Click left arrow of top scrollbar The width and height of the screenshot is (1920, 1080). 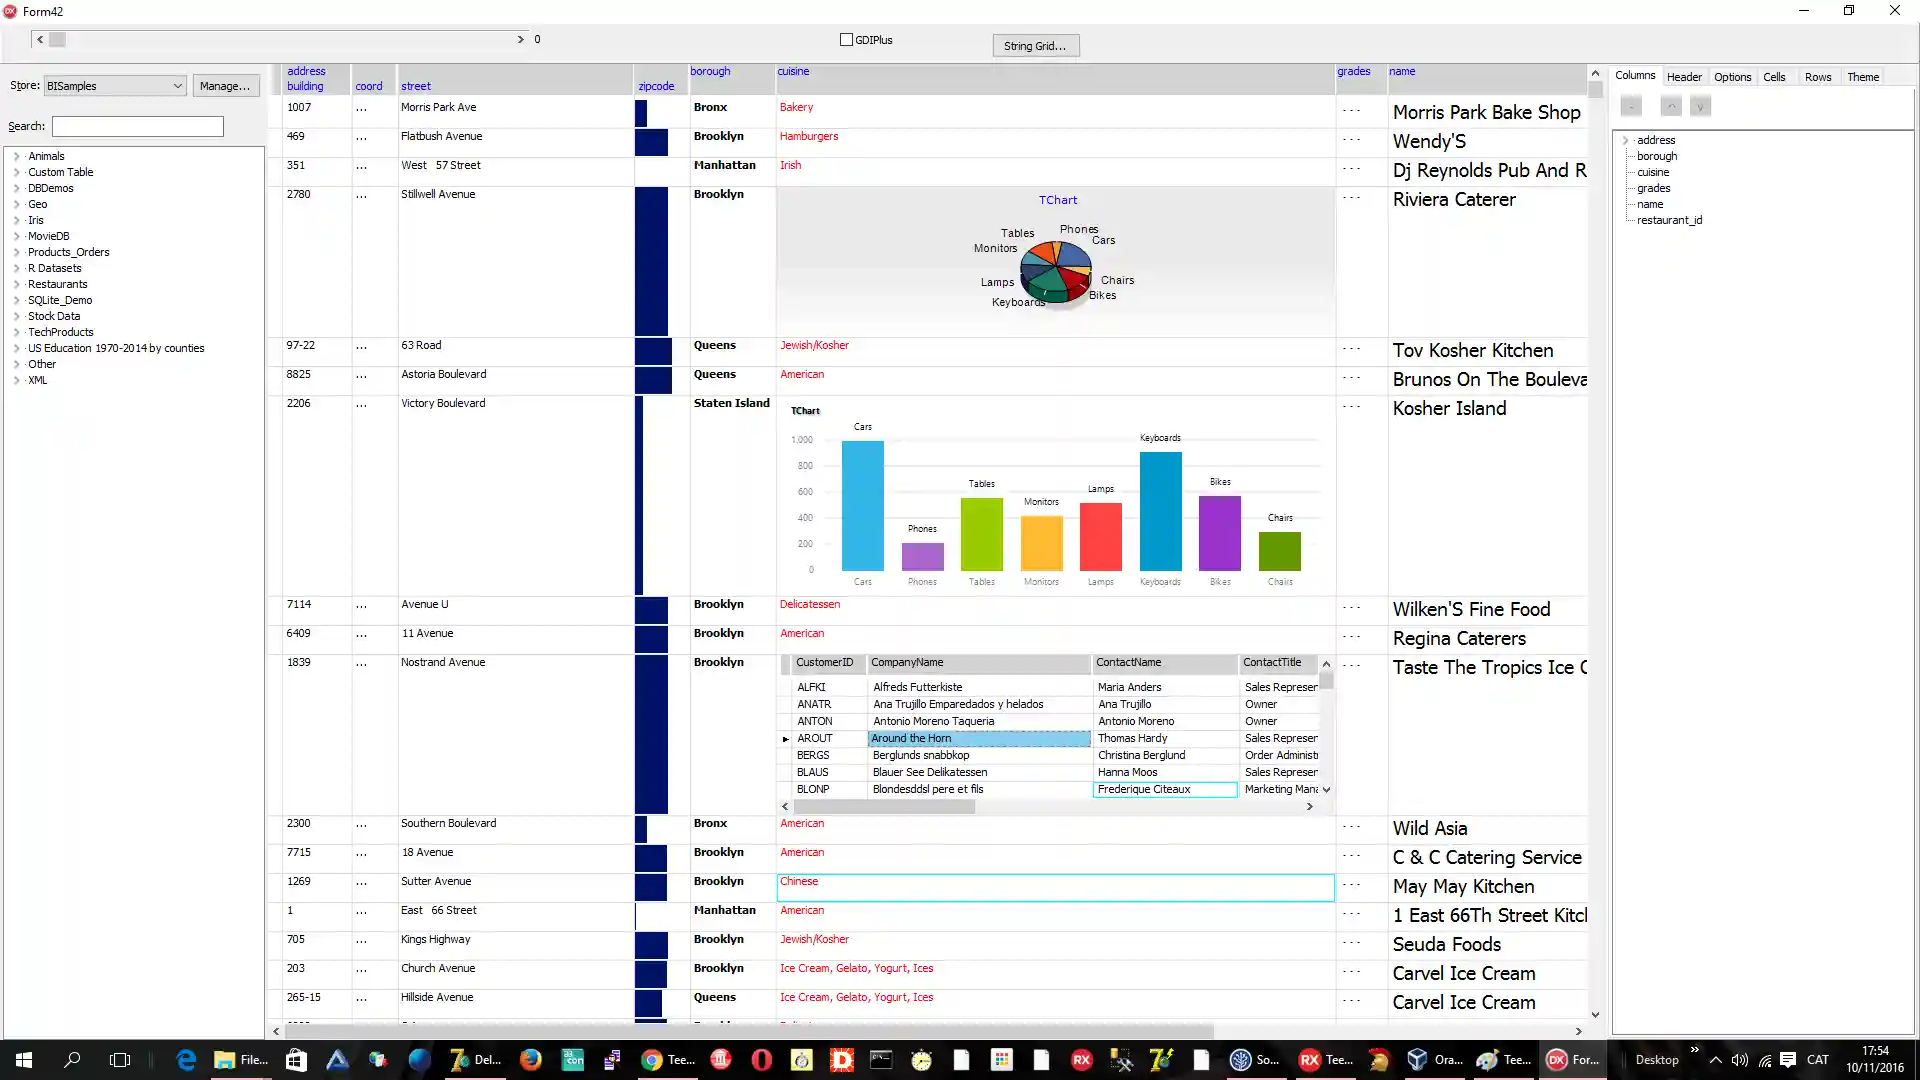click(x=40, y=39)
